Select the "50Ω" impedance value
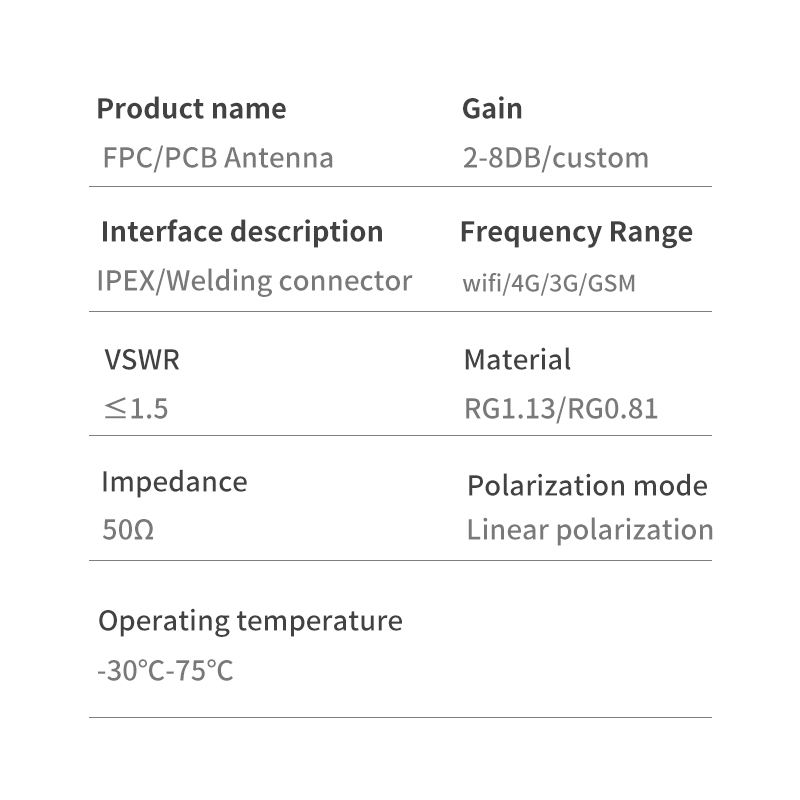The width and height of the screenshot is (800, 800). (128, 530)
